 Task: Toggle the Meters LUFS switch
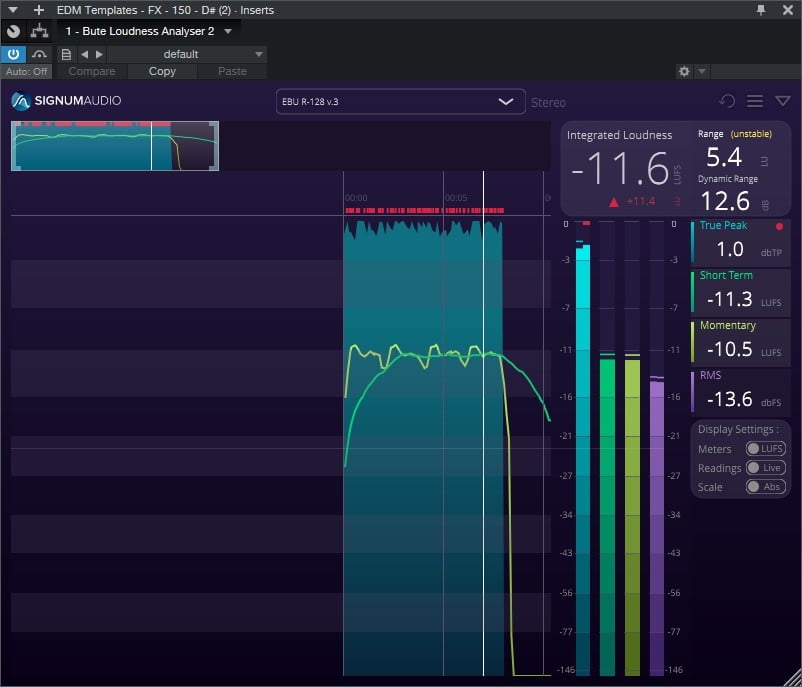click(x=766, y=449)
